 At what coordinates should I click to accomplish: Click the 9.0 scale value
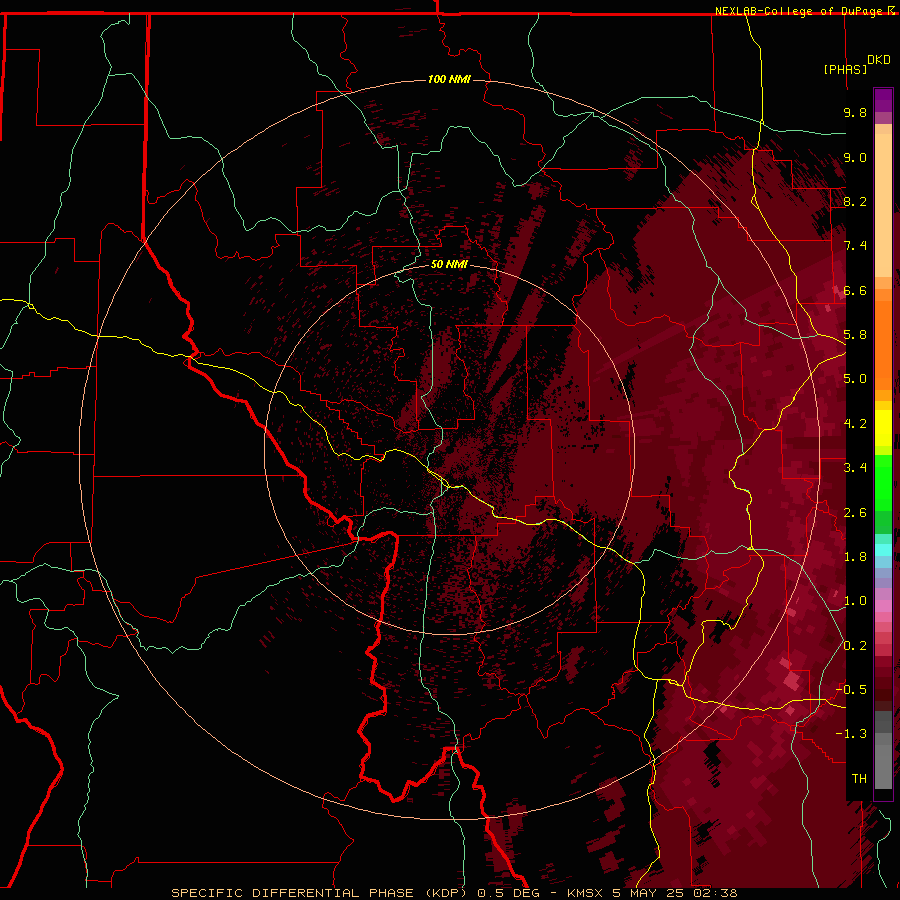click(855, 157)
